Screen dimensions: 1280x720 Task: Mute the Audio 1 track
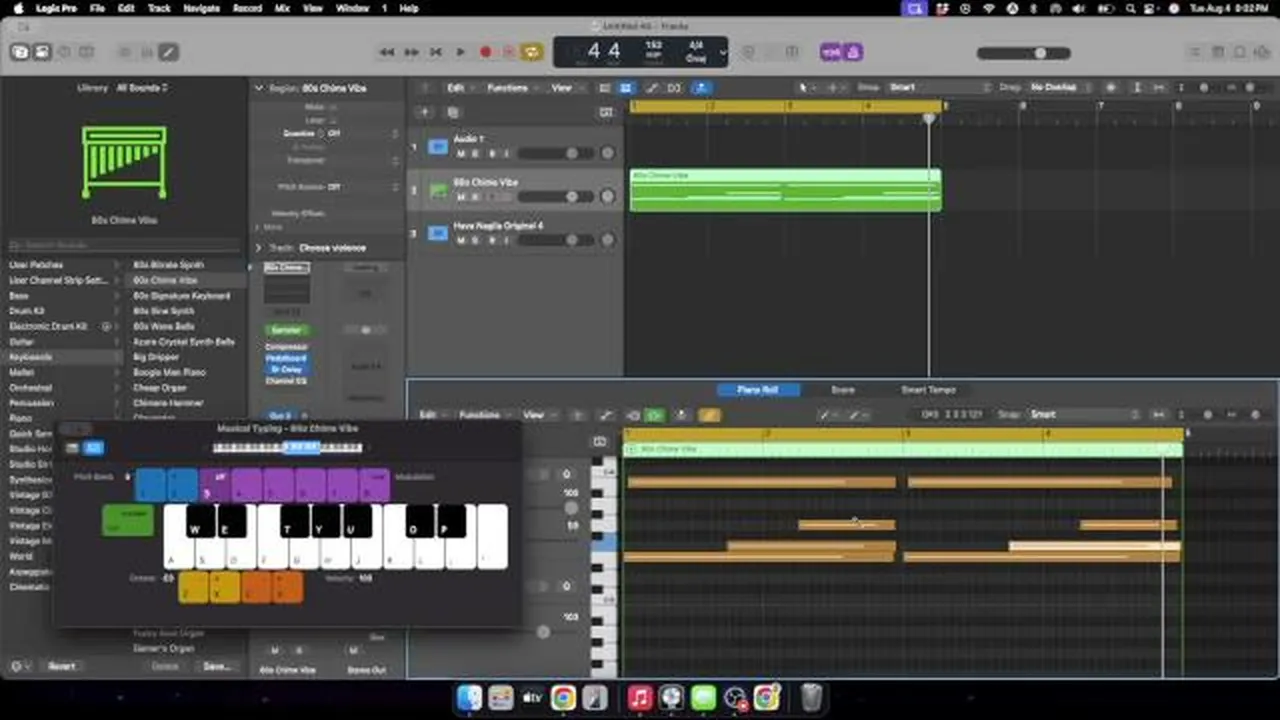(461, 154)
